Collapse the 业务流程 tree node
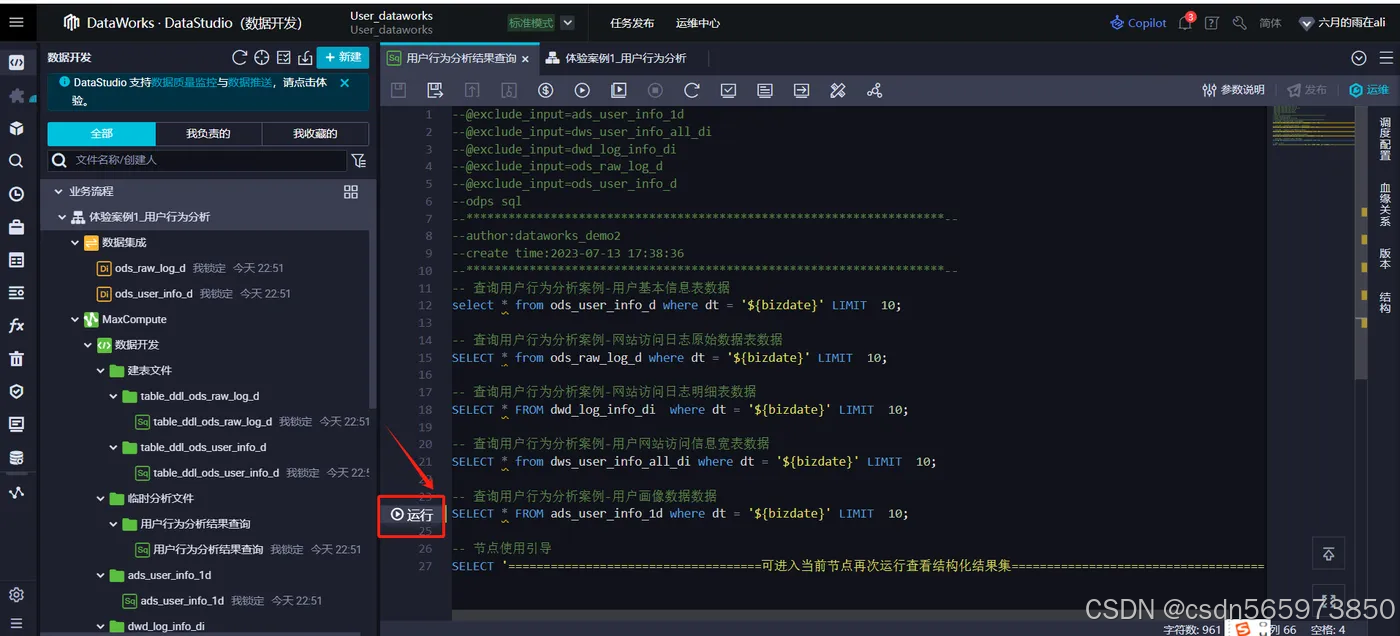 58,190
